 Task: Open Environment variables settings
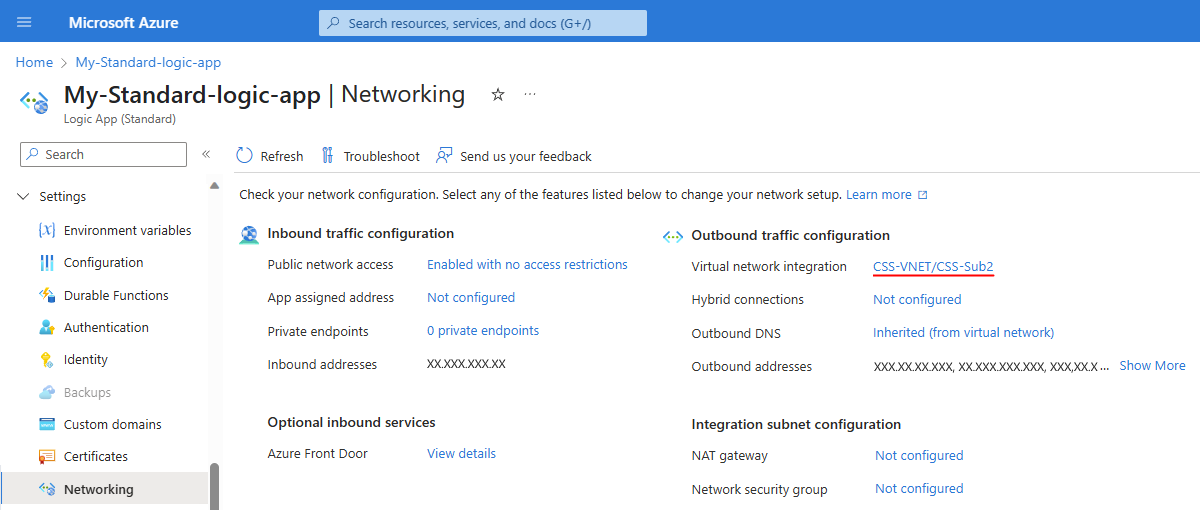coord(127,230)
